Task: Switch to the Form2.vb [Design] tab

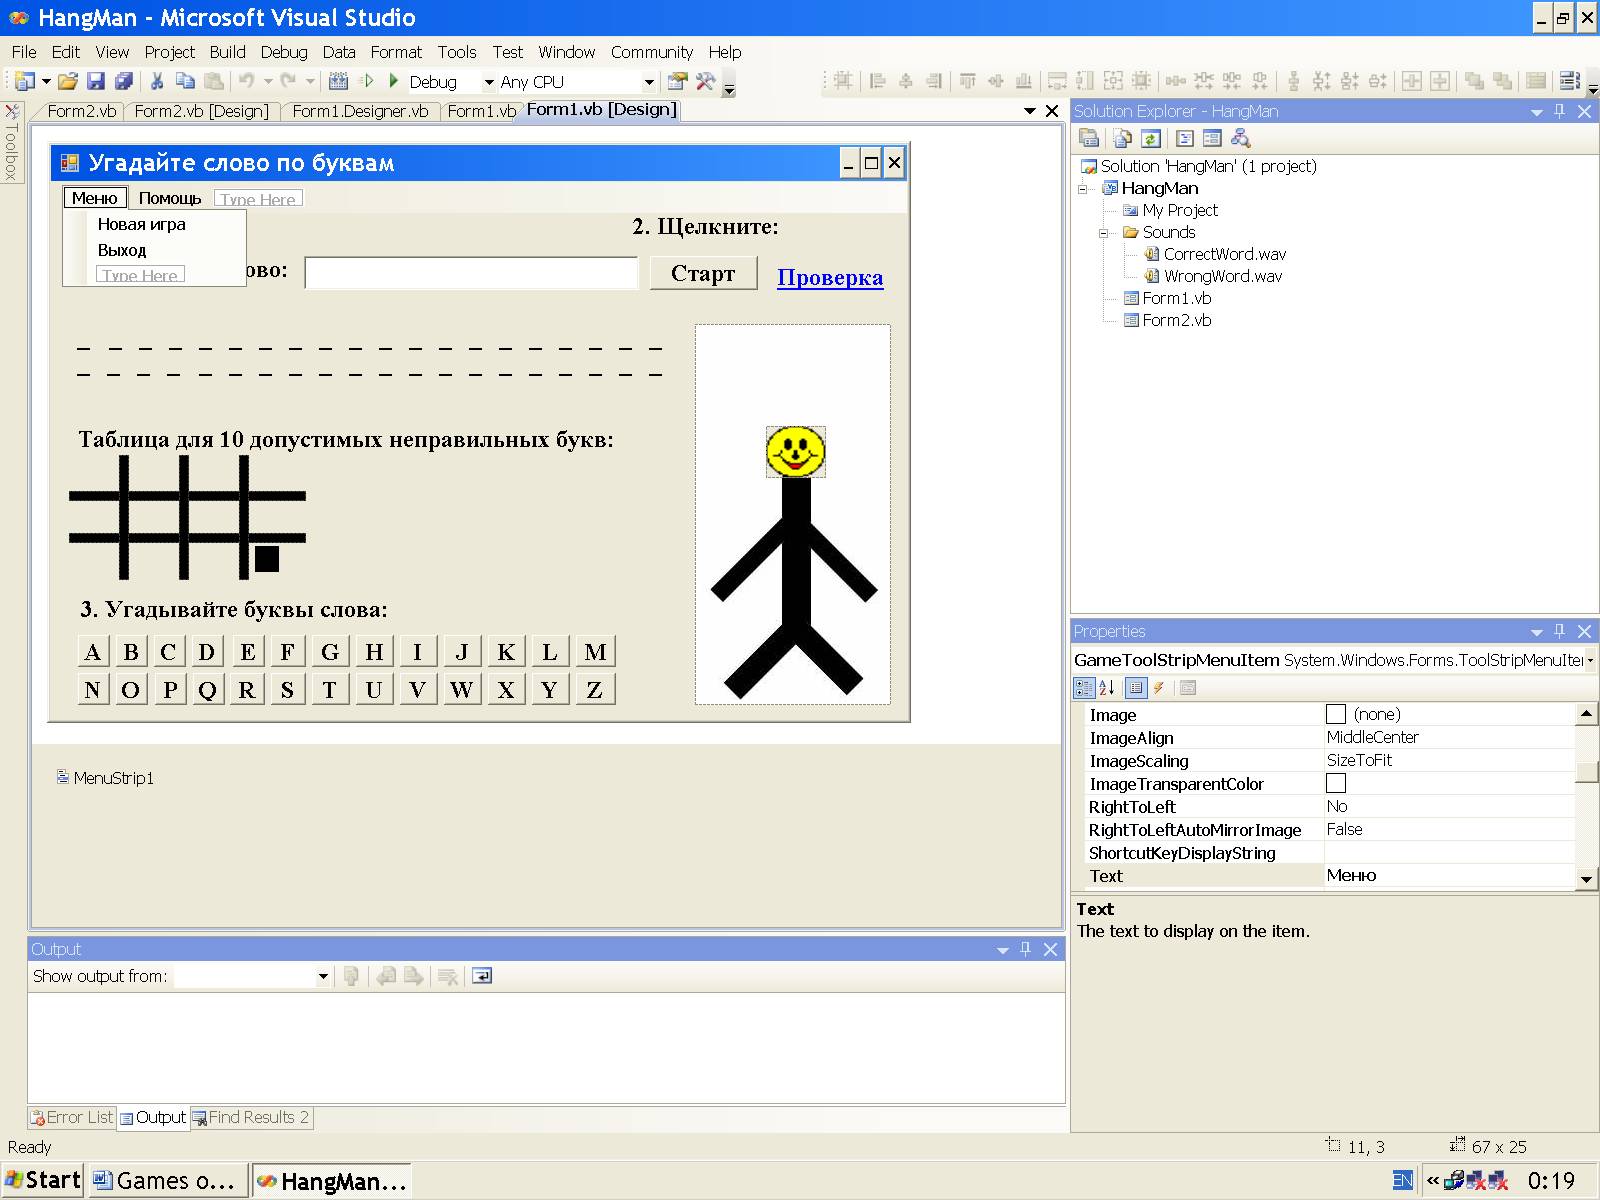Action: 201,111
